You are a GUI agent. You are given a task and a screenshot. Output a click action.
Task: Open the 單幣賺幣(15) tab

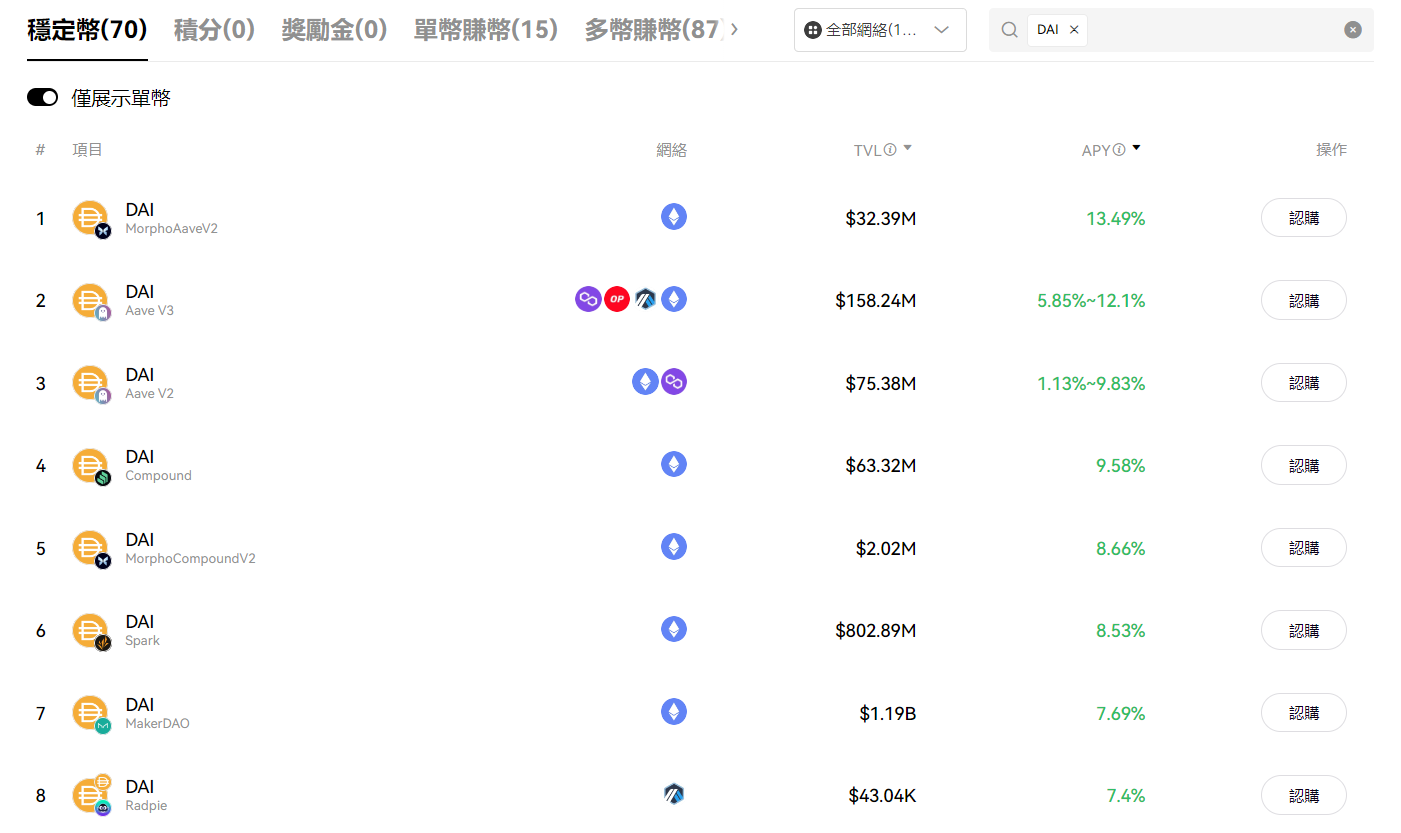485,30
